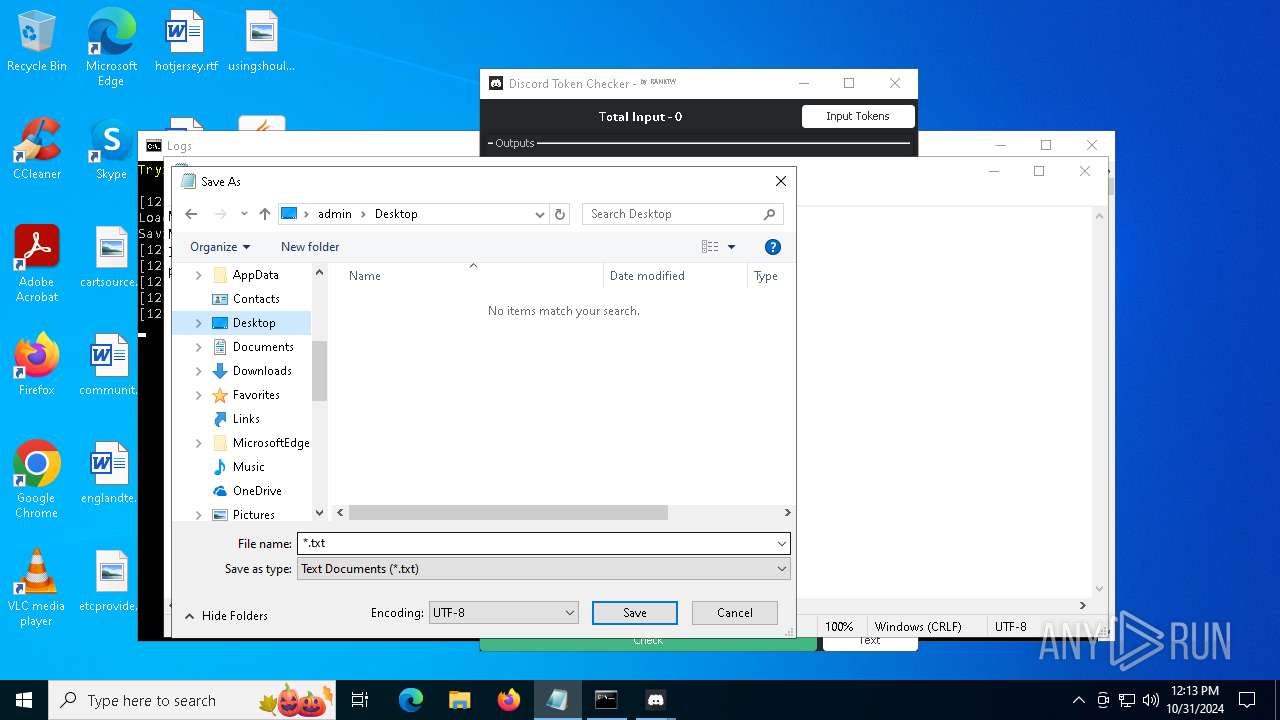Open Skype desktop shortcut
The width and height of the screenshot is (1280, 720).
tap(111, 150)
